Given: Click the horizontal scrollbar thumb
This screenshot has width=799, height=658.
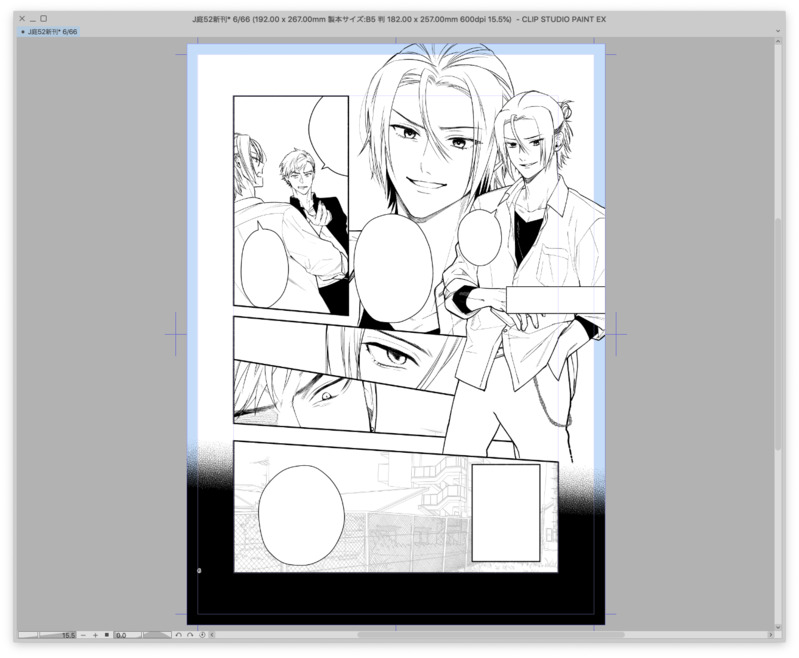Looking at the screenshot, I should tap(491, 635).
